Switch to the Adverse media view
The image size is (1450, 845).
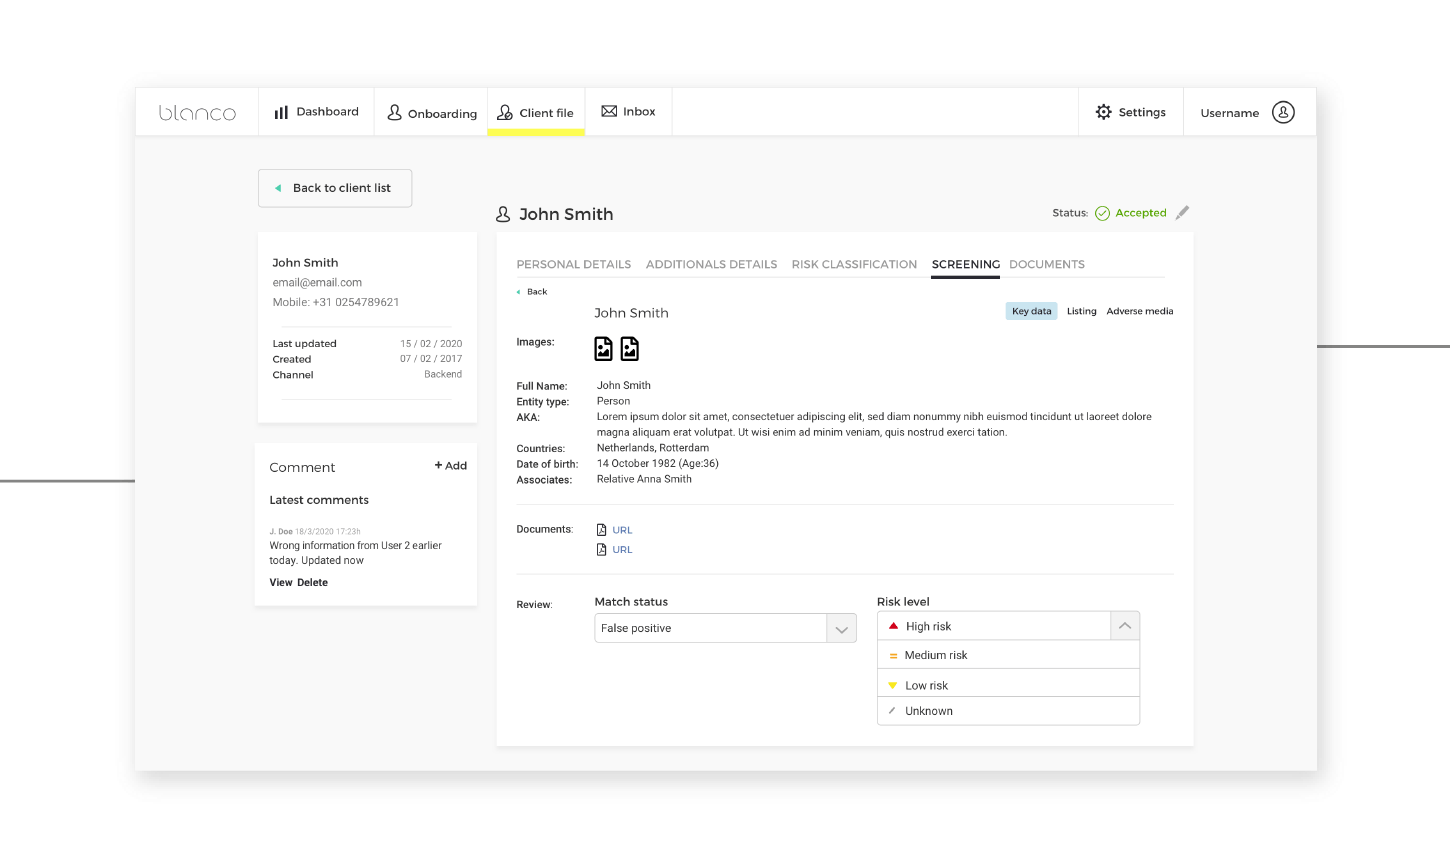[x=1139, y=311]
